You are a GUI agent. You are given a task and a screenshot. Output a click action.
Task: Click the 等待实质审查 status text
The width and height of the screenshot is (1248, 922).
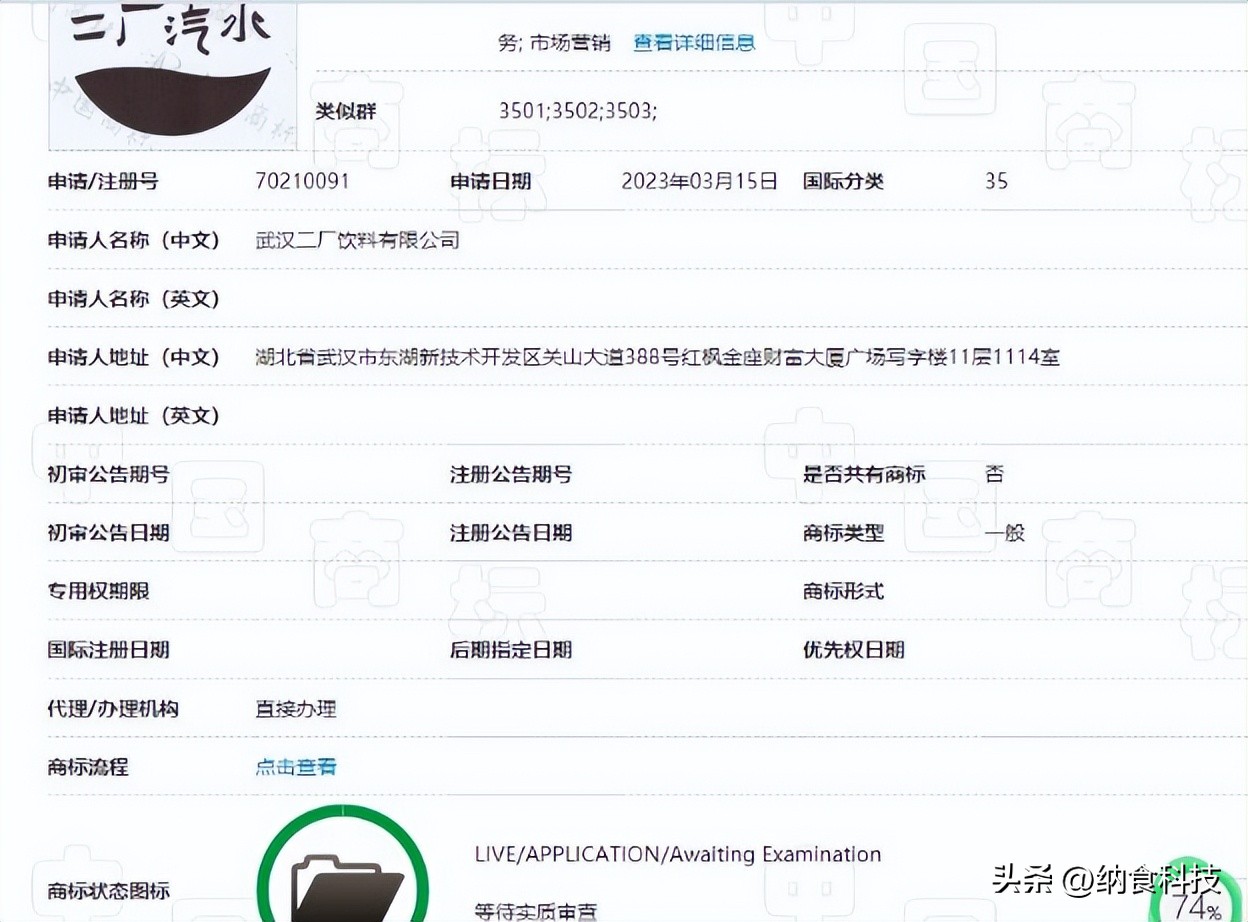536,910
